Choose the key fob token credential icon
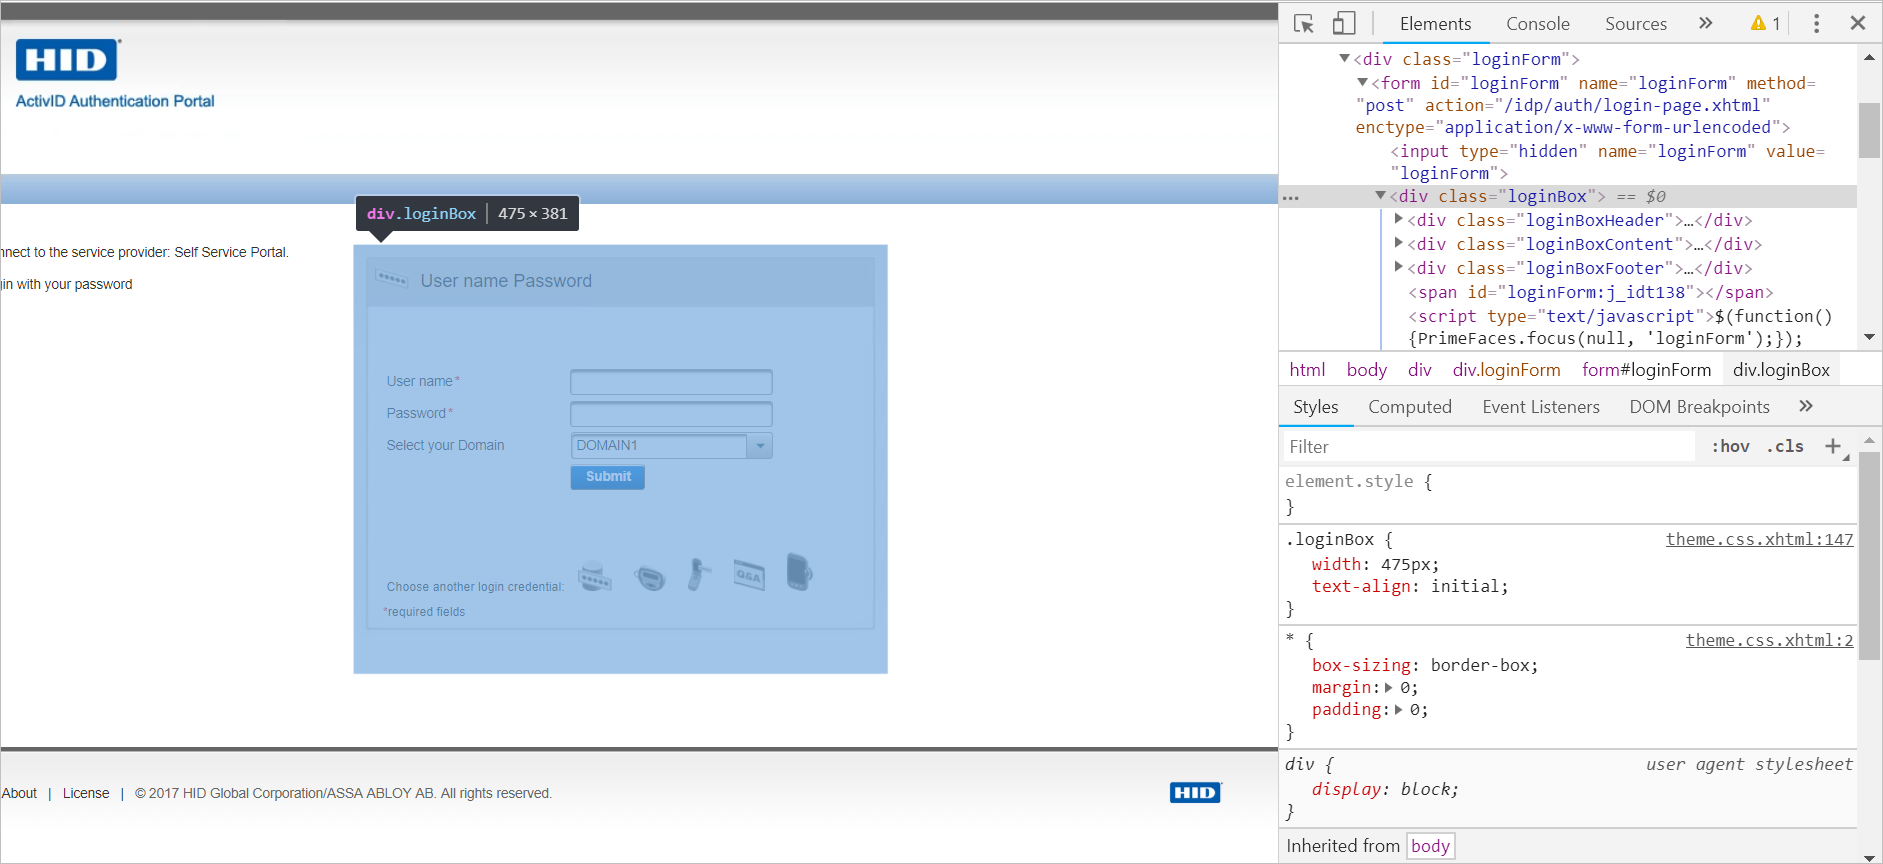1883x864 pixels. pos(649,577)
